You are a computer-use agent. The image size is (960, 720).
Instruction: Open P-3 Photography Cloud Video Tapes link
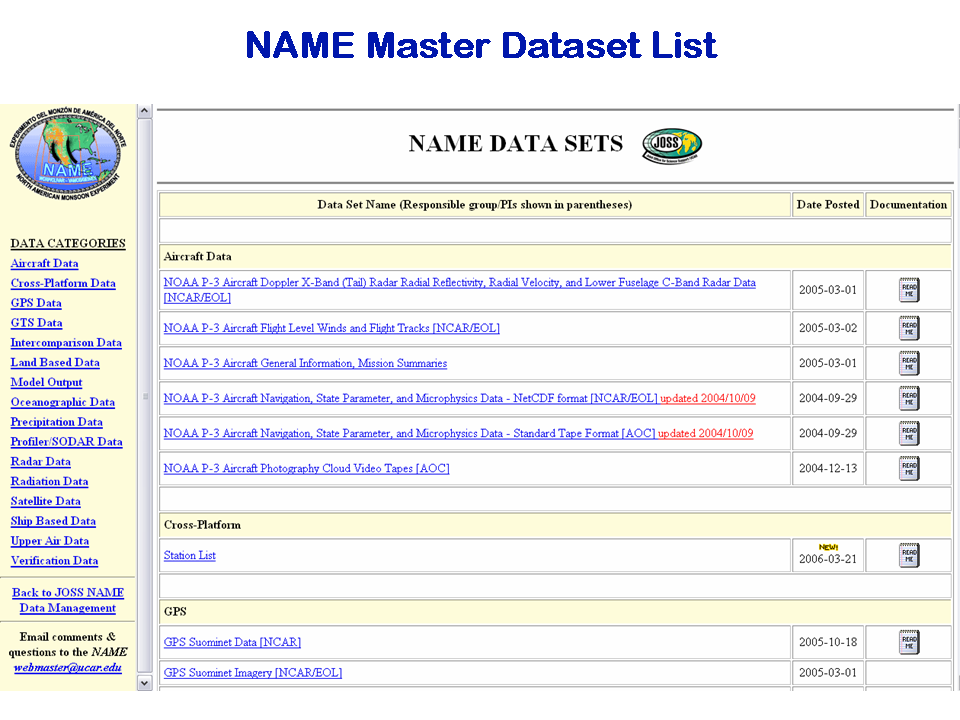pyautogui.click(x=306, y=468)
